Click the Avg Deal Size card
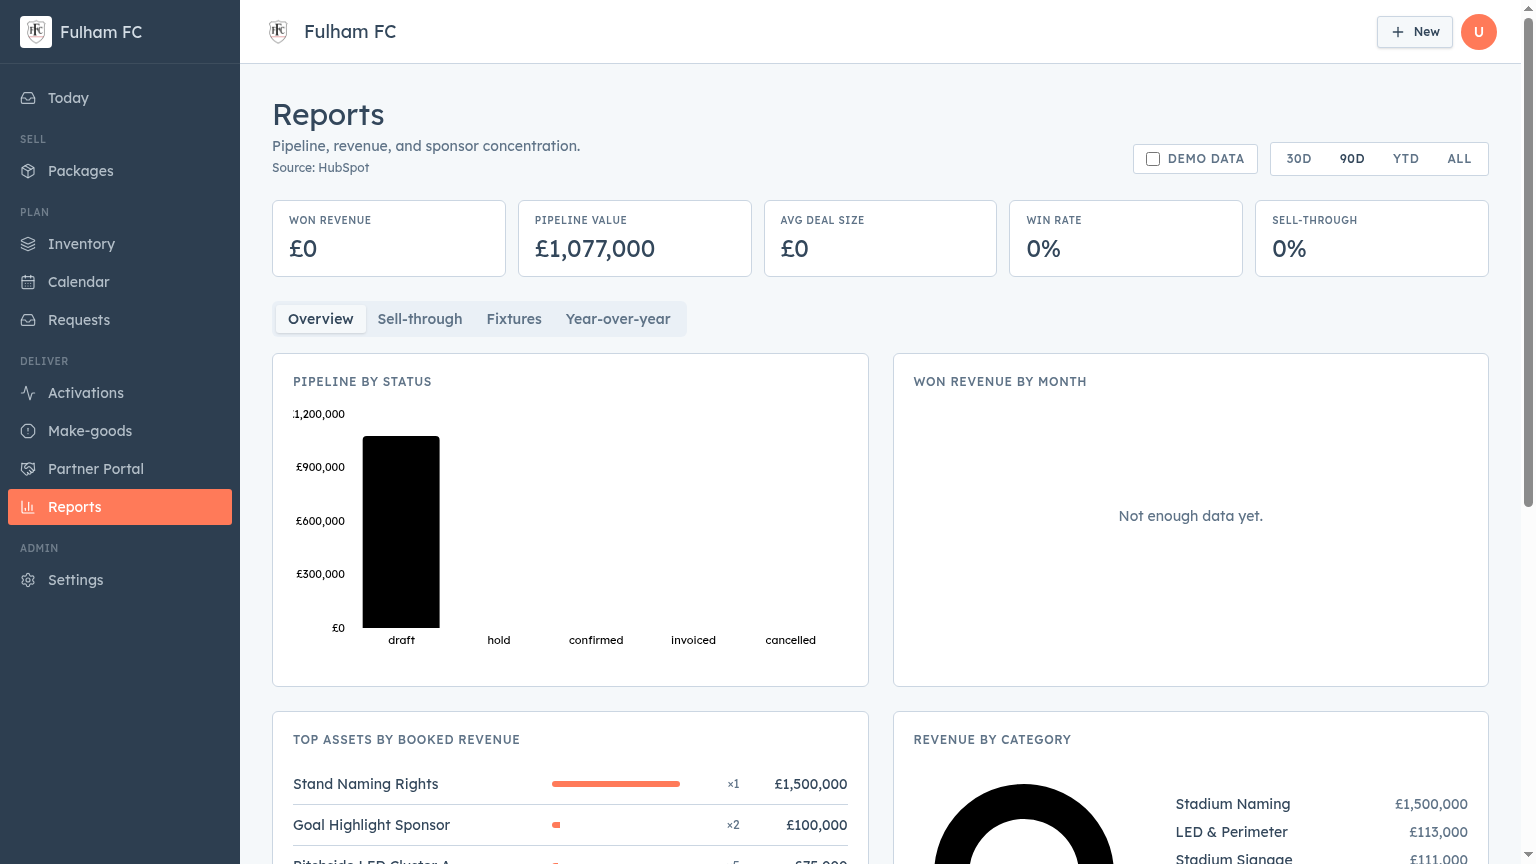Image resolution: width=1536 pixels, height=864 pixels. (880, 238)
